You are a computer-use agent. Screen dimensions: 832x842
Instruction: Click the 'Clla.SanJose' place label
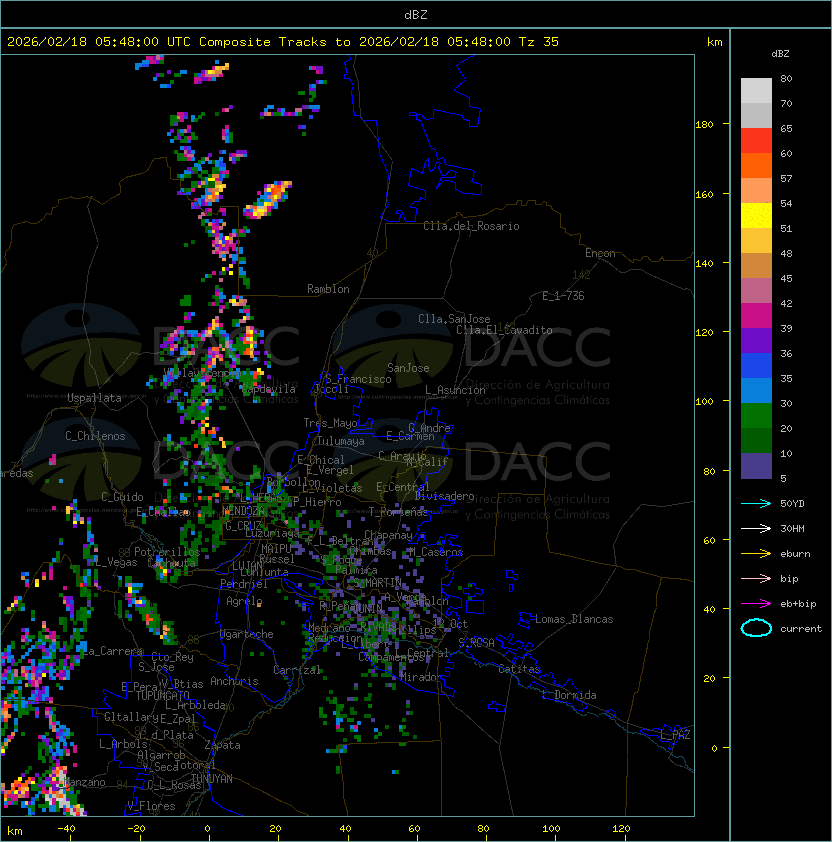[x=454, y=319]
